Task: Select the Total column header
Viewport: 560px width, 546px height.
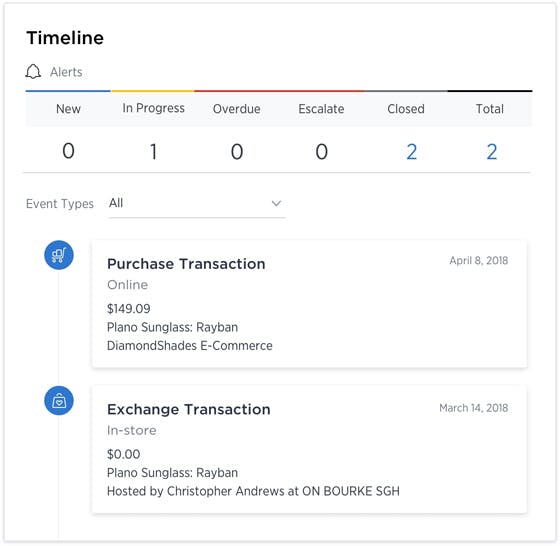Action: (490, 109)
